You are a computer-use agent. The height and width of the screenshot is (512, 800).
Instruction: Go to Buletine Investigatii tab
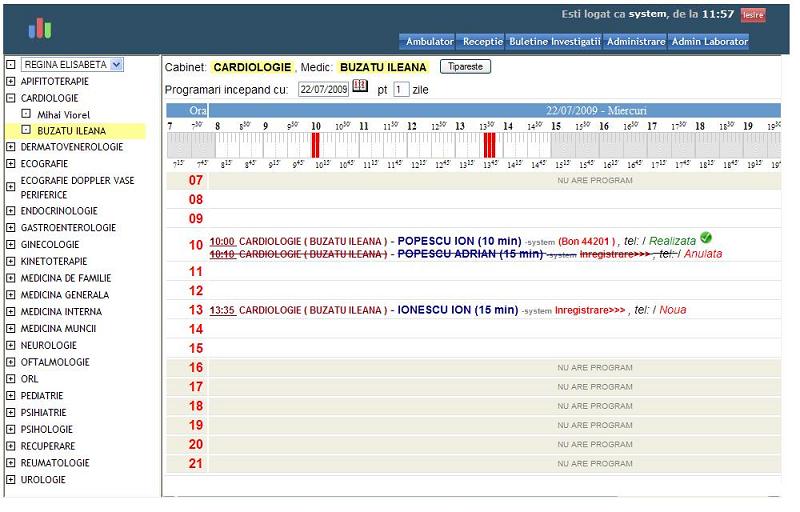[554, 42]
